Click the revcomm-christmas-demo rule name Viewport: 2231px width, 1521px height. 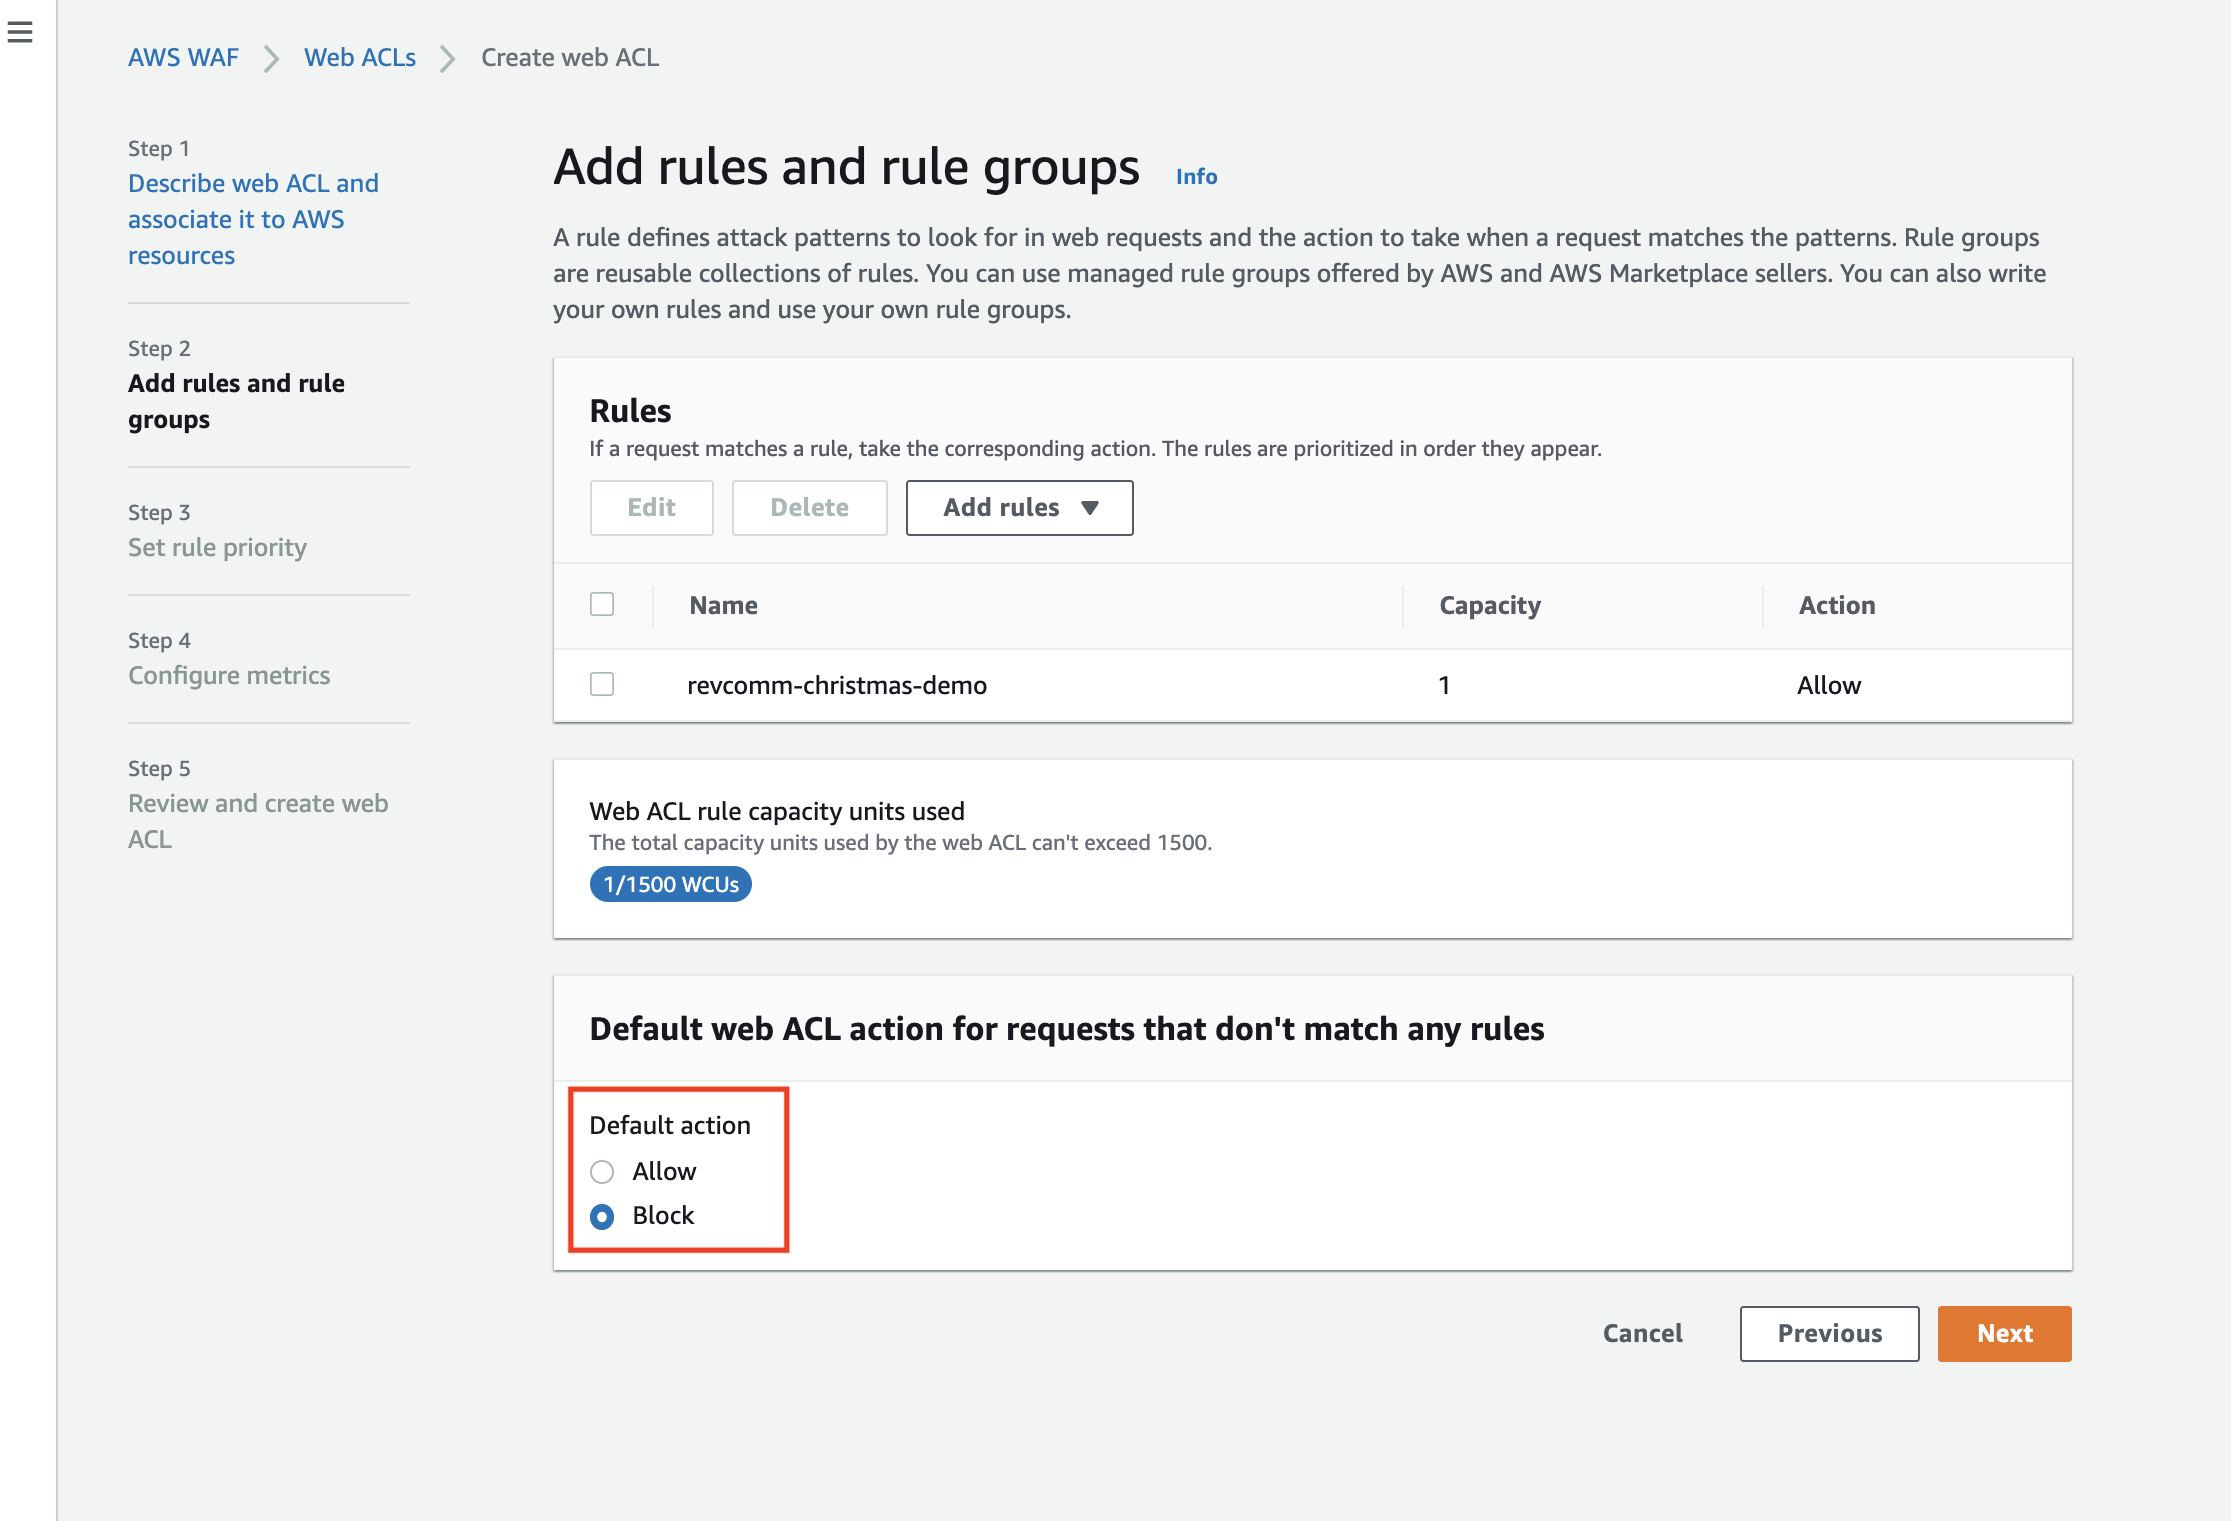837,686
